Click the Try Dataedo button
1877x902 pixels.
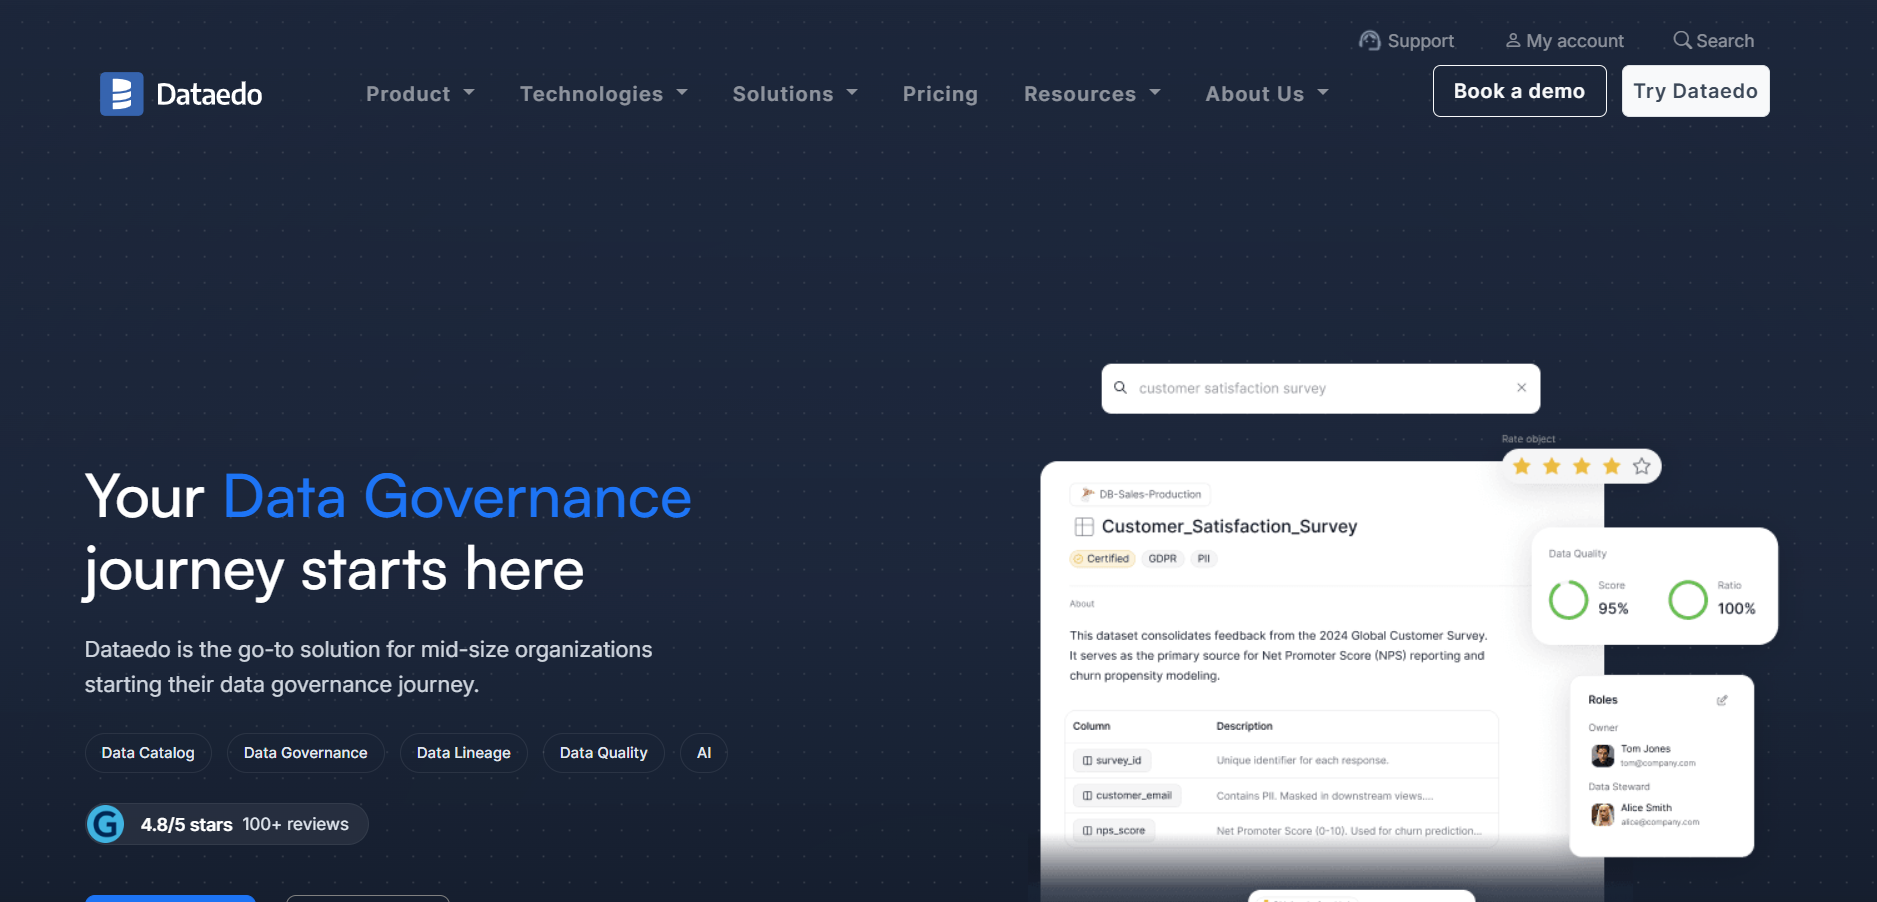coord(1695,91)
